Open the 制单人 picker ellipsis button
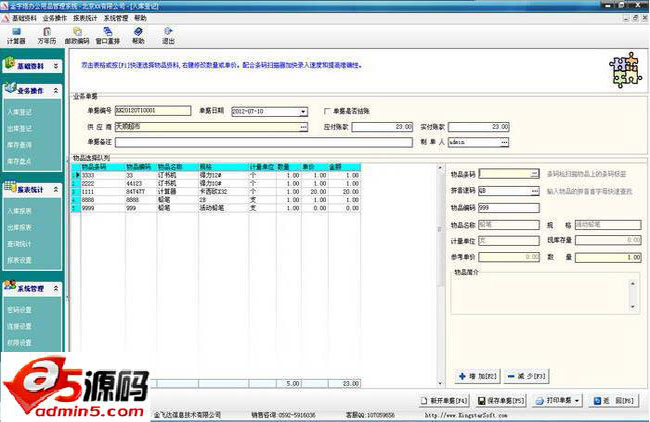Image resolution: width=650 pixels, height=422 pixels. (504, 142)
